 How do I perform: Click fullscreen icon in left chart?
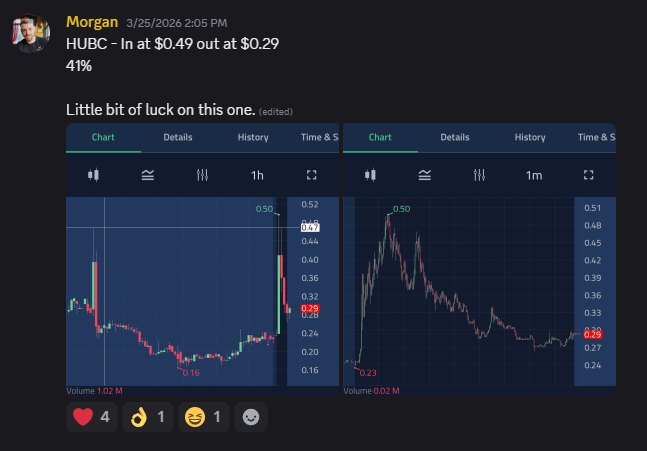312,175
